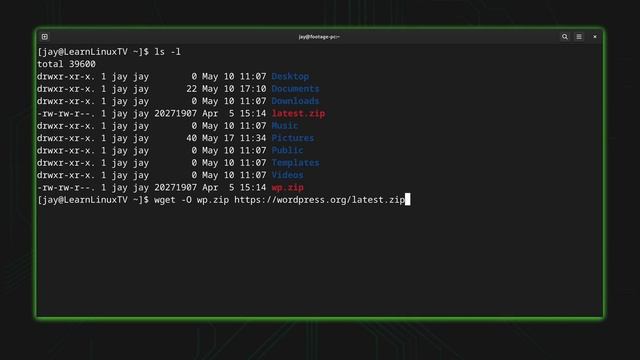Click the terminal window title text
This screenshot has height=360, width=640.
coord(319,37)
